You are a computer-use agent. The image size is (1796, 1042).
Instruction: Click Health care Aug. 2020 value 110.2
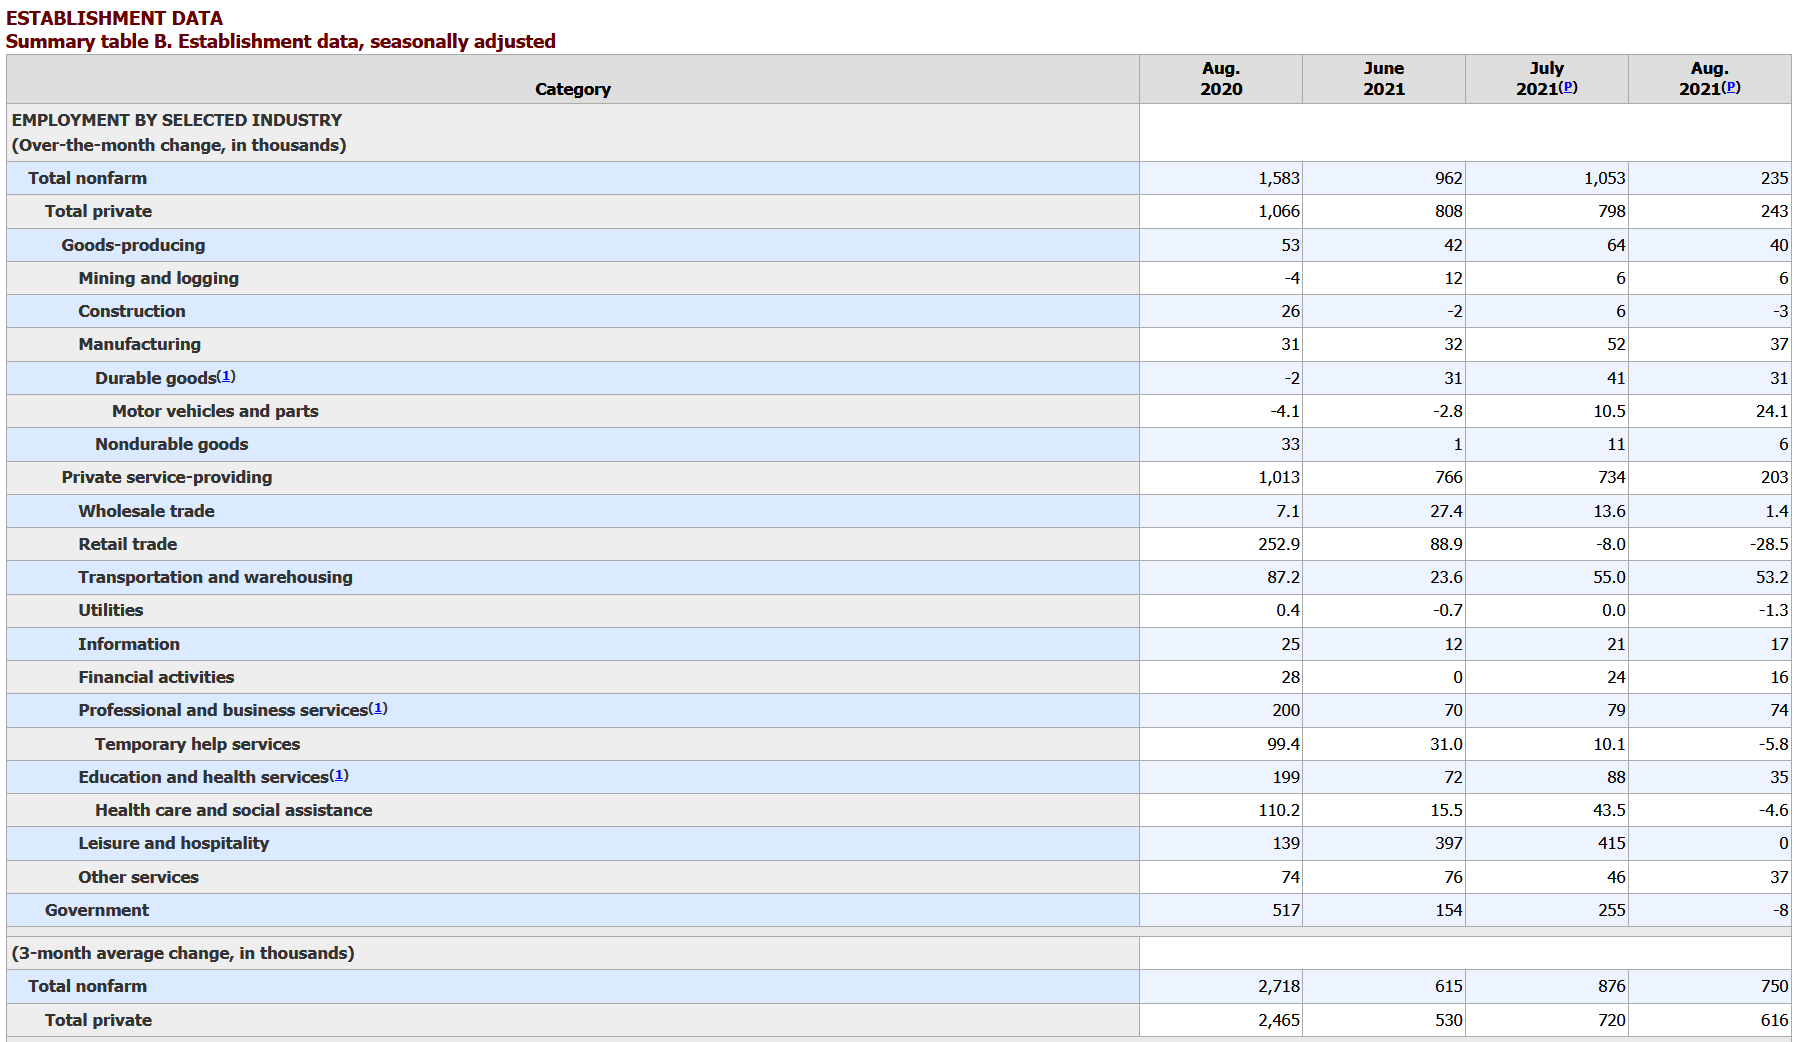coord(1279,810)
